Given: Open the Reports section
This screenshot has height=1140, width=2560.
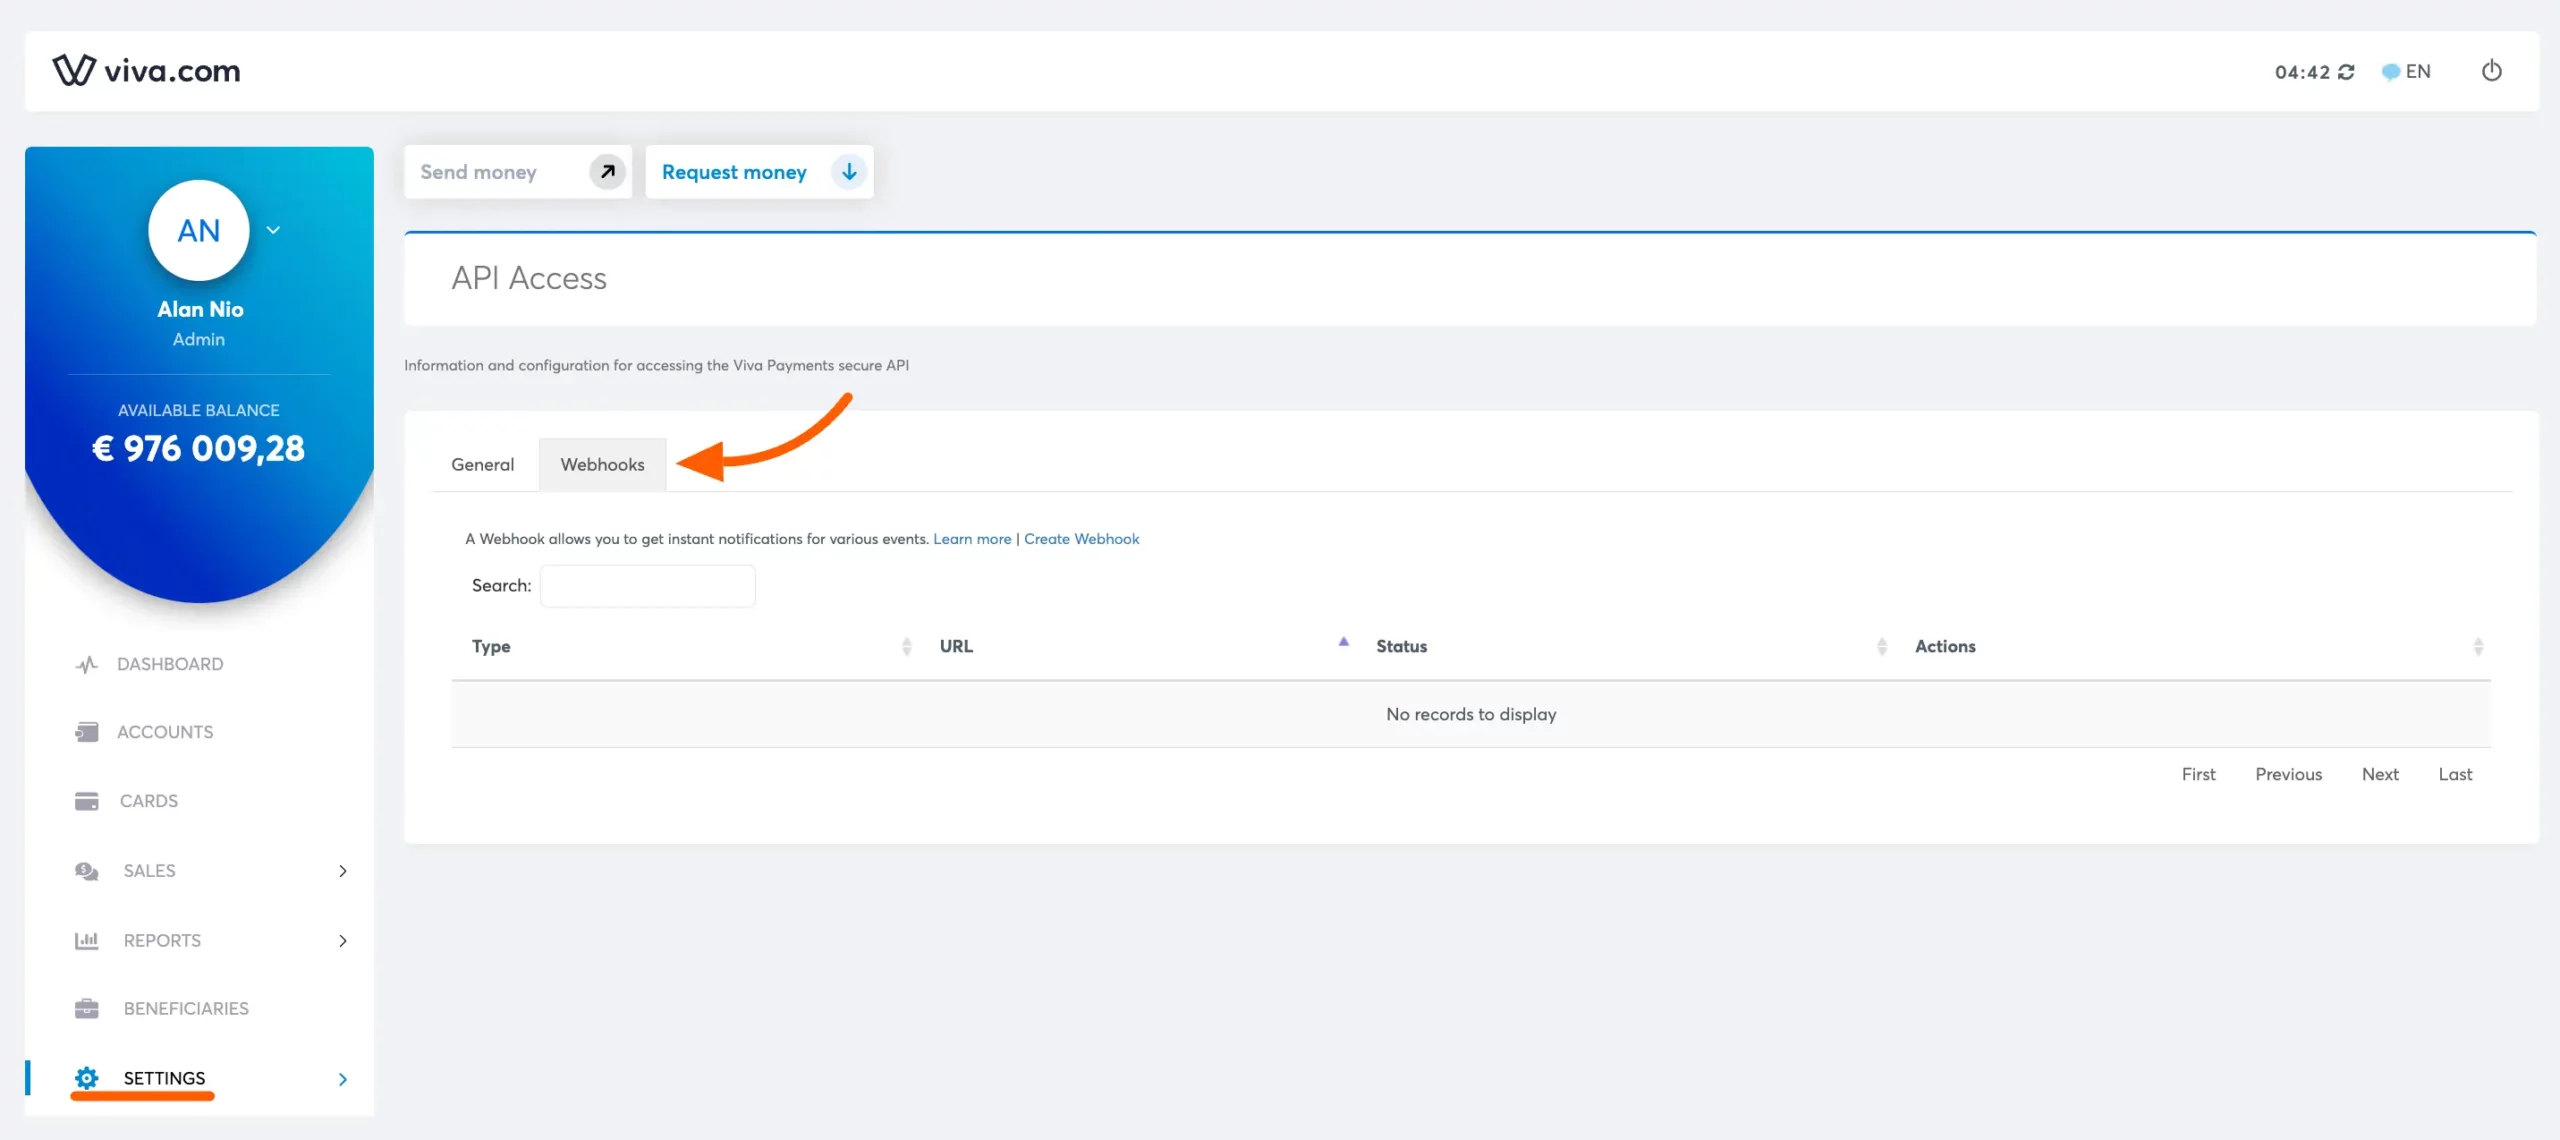Looking at the screenshot, I should (x=161, y=940).
